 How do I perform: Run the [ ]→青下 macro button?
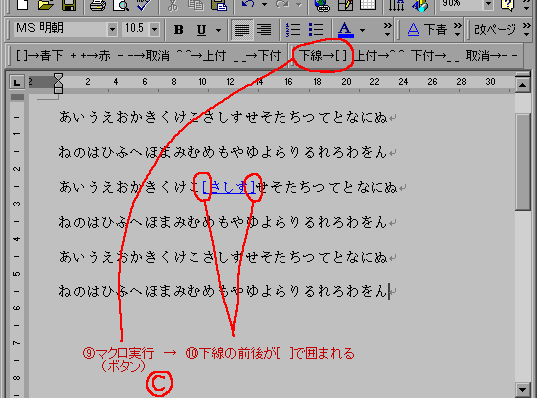coord(39,55)
